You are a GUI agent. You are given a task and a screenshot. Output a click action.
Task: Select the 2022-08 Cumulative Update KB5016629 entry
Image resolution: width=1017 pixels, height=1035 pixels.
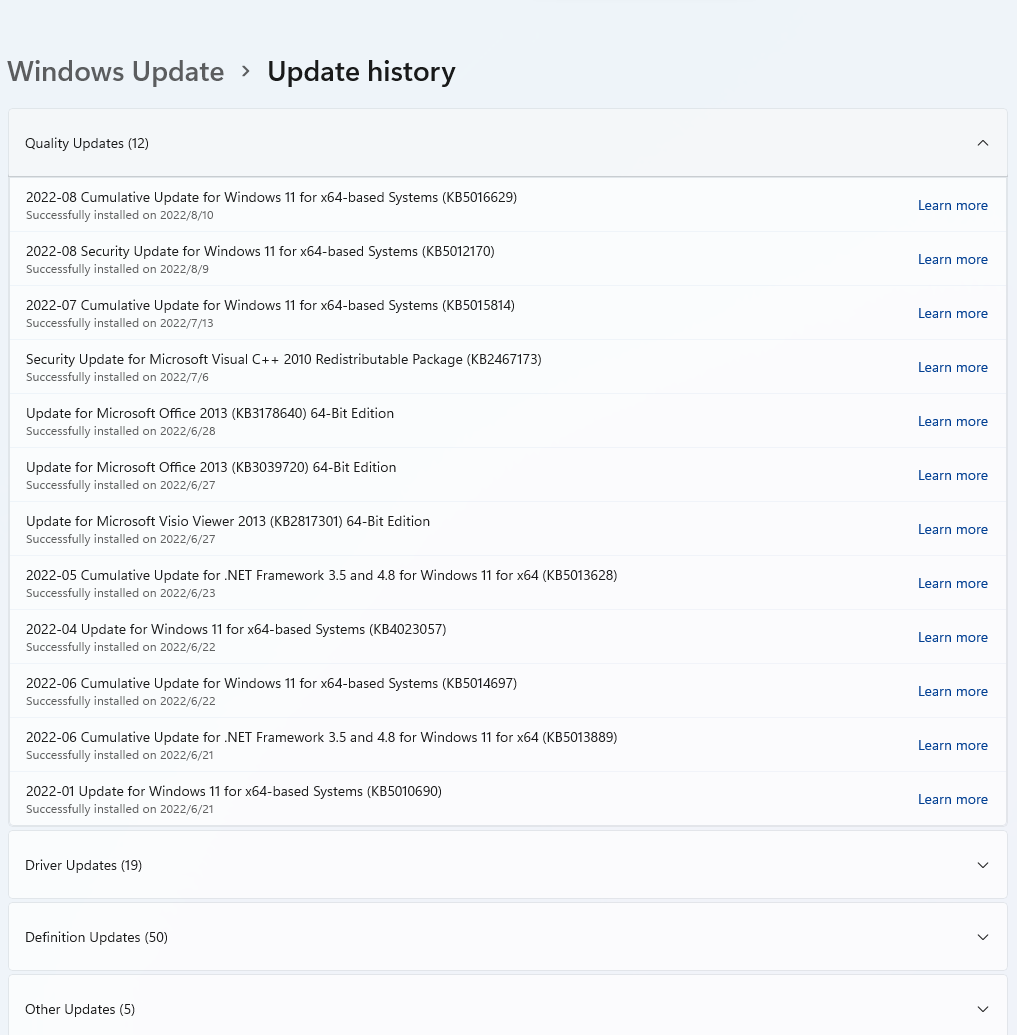pyautogui.click(x=271, y=198)
